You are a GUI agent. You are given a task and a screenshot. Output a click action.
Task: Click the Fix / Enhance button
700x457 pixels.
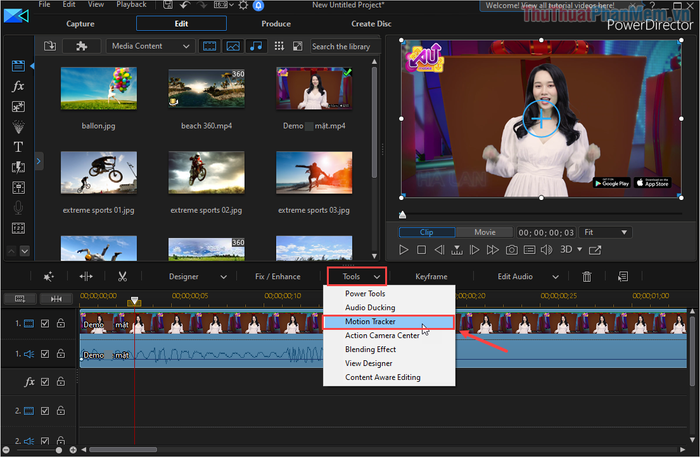(278, 277)
